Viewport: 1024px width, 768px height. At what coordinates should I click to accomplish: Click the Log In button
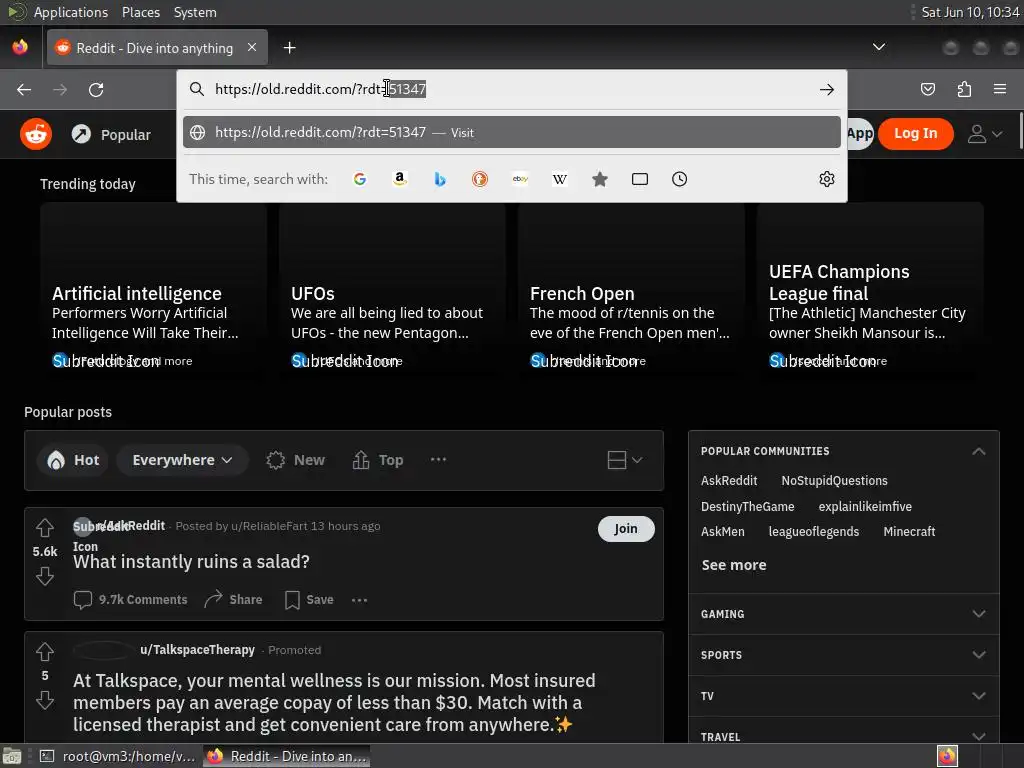(x=915, y=134)
